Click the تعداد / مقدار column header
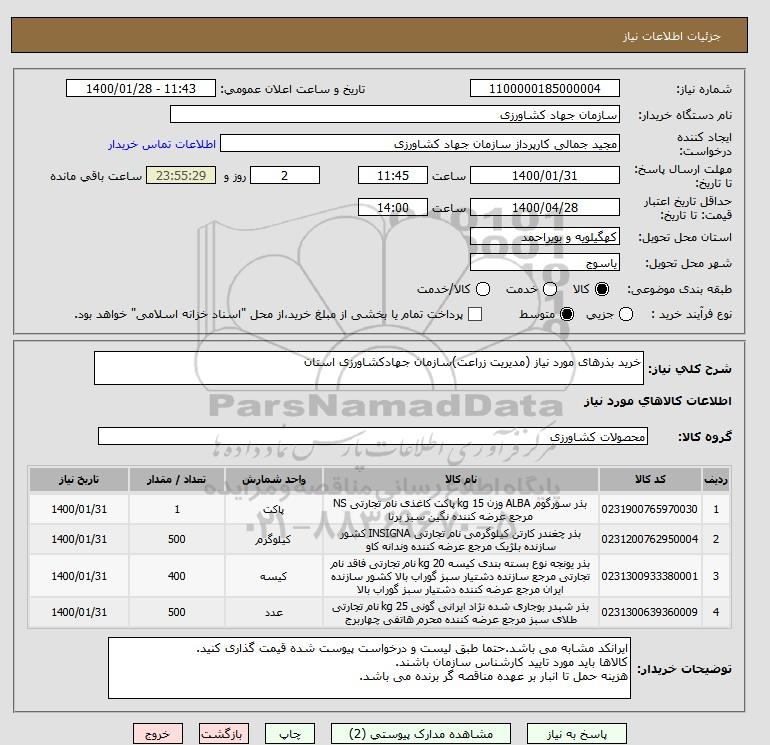This screenshot has height=745, width=770. click(177, 479)
